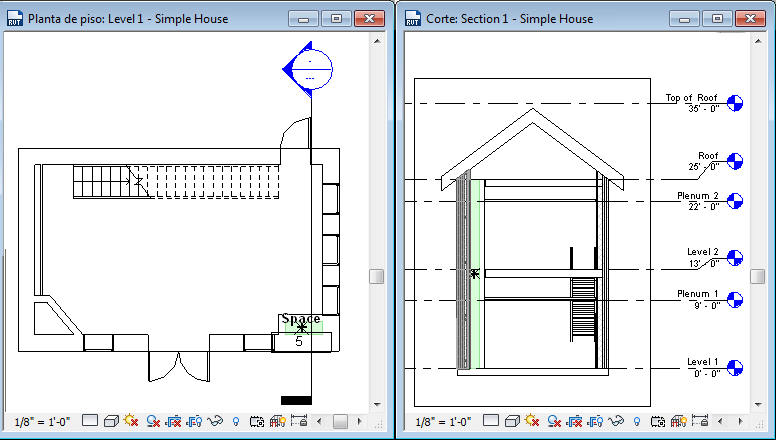Toggle Shadows in Level 1 plan window
The height and width of the screenshot is (440, 776).
(x=153, y=421)
